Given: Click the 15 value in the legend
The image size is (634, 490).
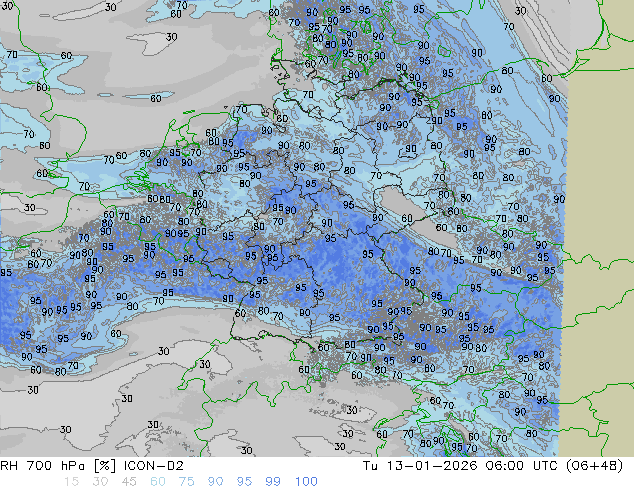Looking at the screenshot, I should point(71,481).
